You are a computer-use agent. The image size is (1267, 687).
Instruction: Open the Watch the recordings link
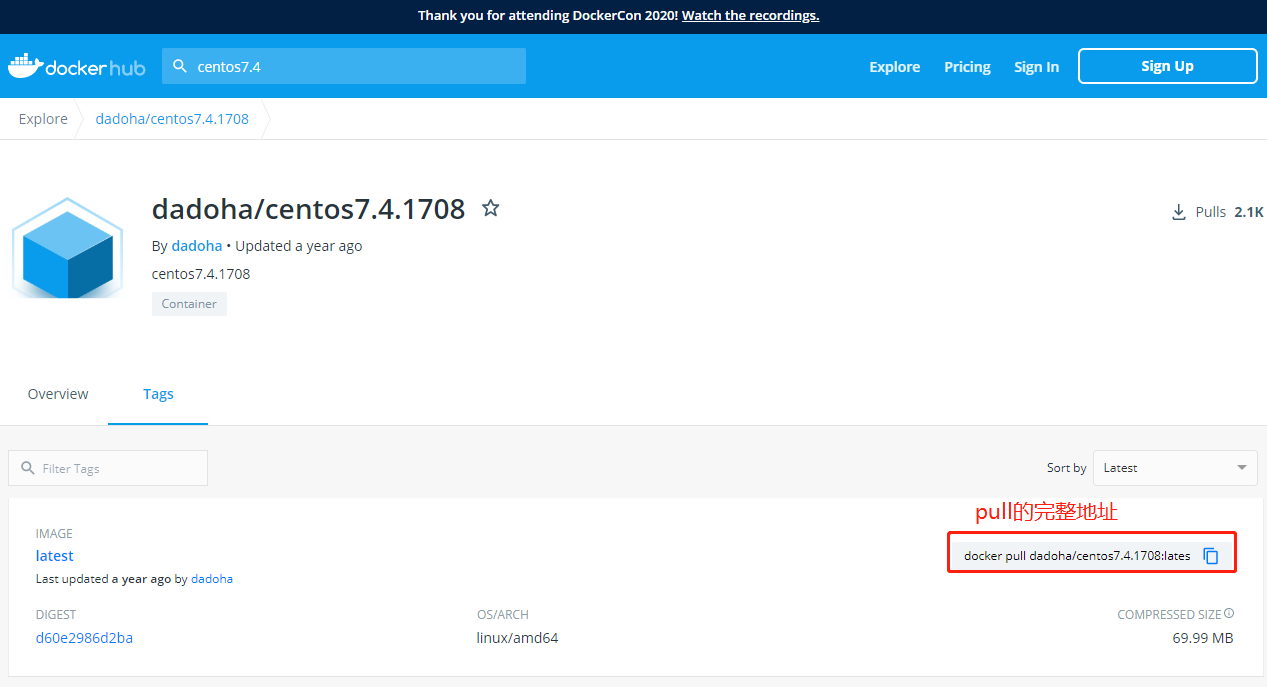[750, 15]
